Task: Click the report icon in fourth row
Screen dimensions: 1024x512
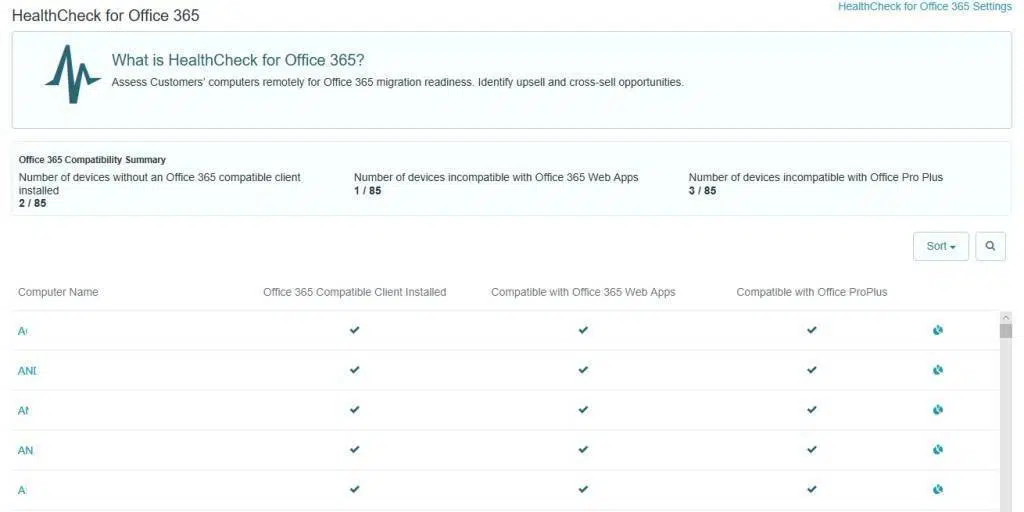Action: click(x=938, y=450)
